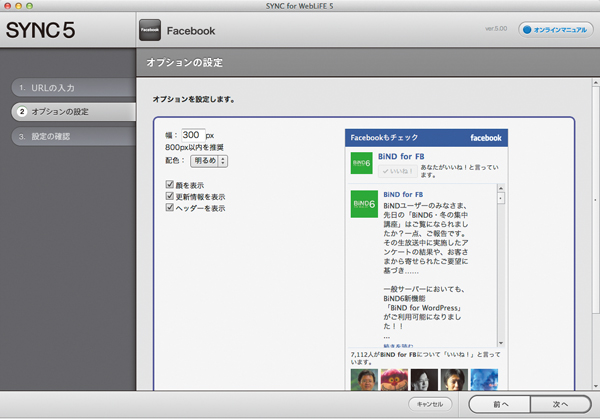Click the main panel scroll up arrow
Viewport: 600px width, 419px height.
point(595,82)
